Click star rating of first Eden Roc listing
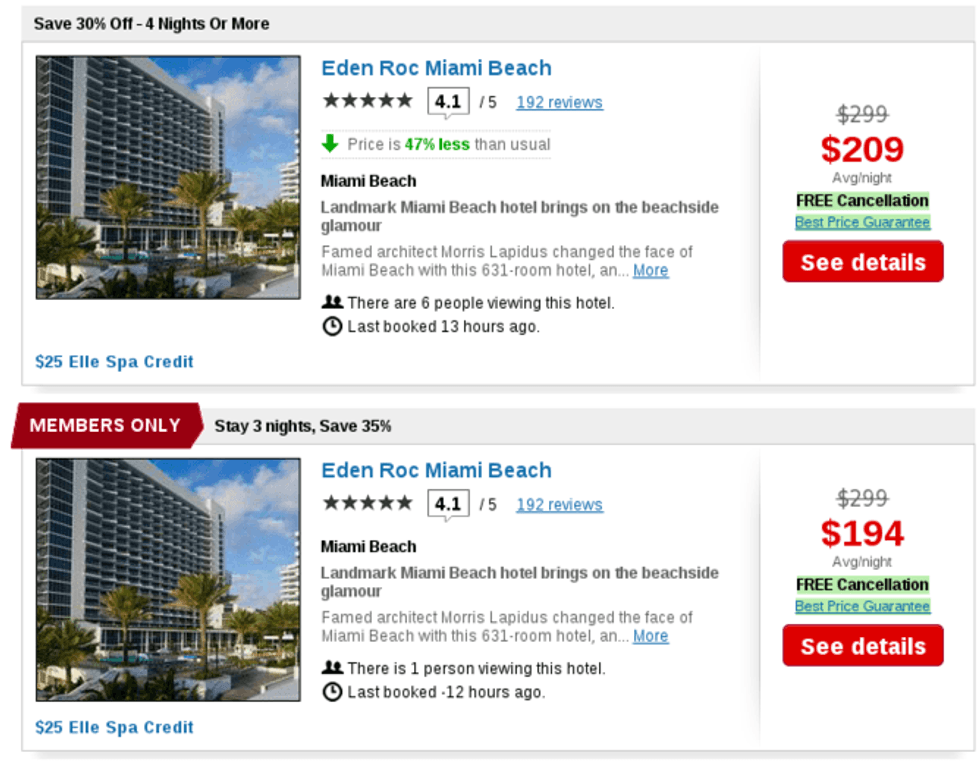 pyautogui.click(x=367, y=101)
